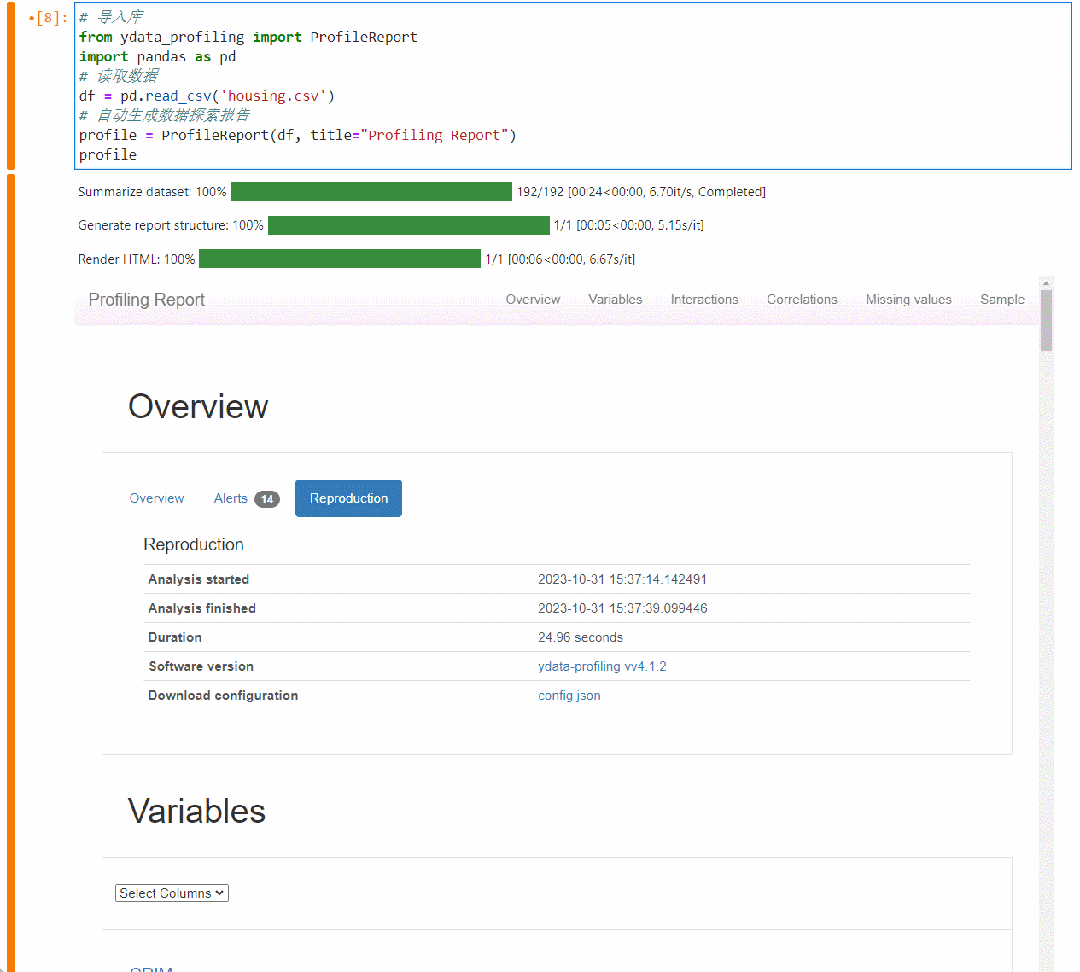This screenshot has width=1080, height=972.
Task: Click the report scrollbar thumb
Action: tap(1046, 320)
